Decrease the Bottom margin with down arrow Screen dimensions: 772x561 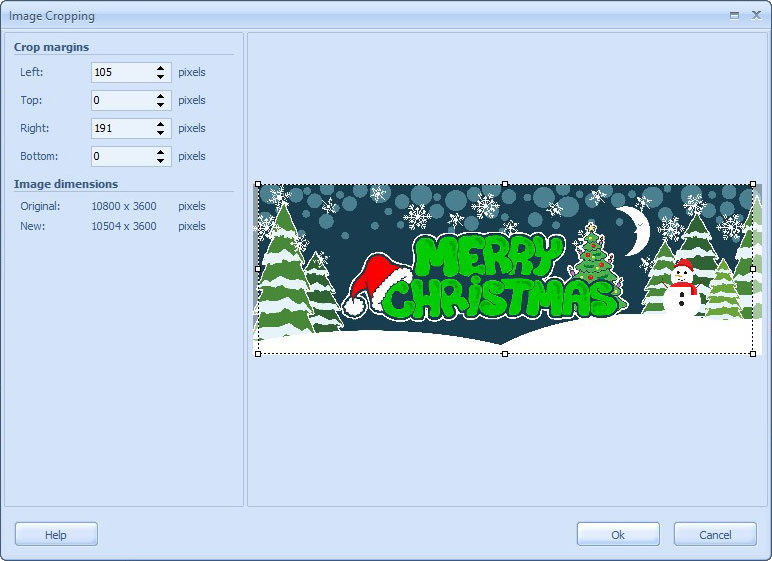pos(161,161)
